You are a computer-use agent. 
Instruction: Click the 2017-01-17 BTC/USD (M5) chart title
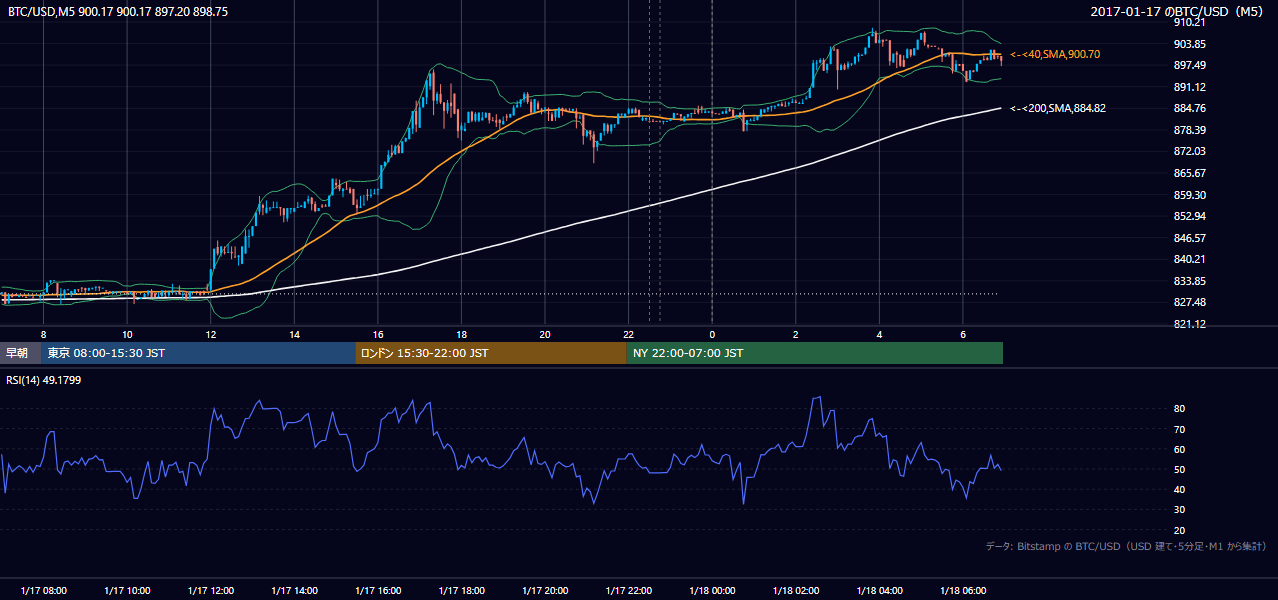[x=1177, y=12]
